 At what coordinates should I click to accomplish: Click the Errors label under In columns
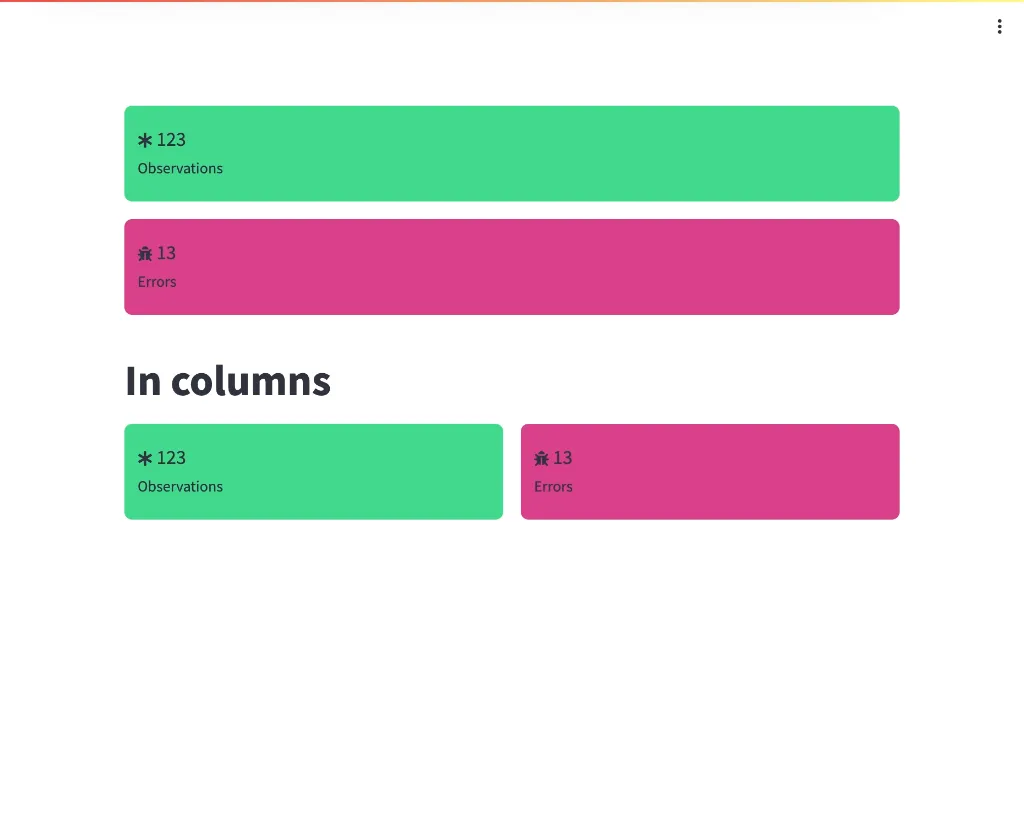tap(553, 487)
